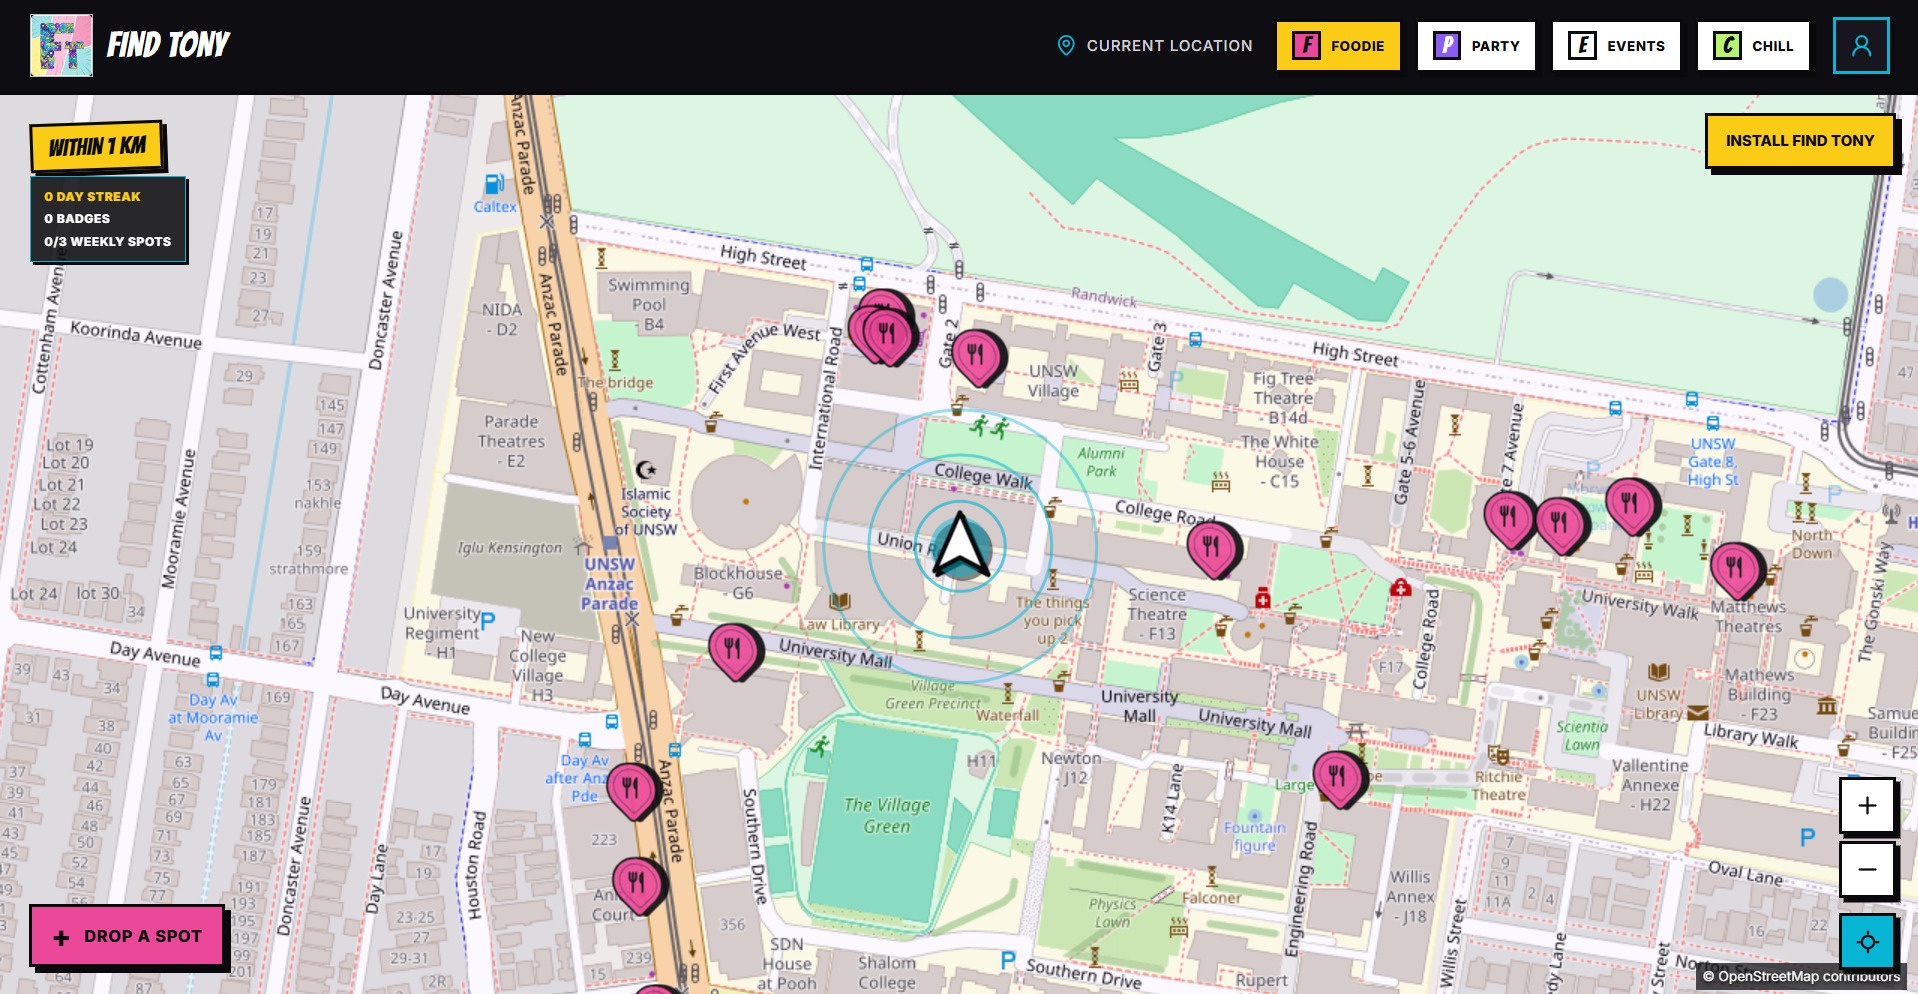Image resolution: width=1918 pixels, height=994 pixels.
Task: Zoom out of the map
Action: [x=1867, y=869]
